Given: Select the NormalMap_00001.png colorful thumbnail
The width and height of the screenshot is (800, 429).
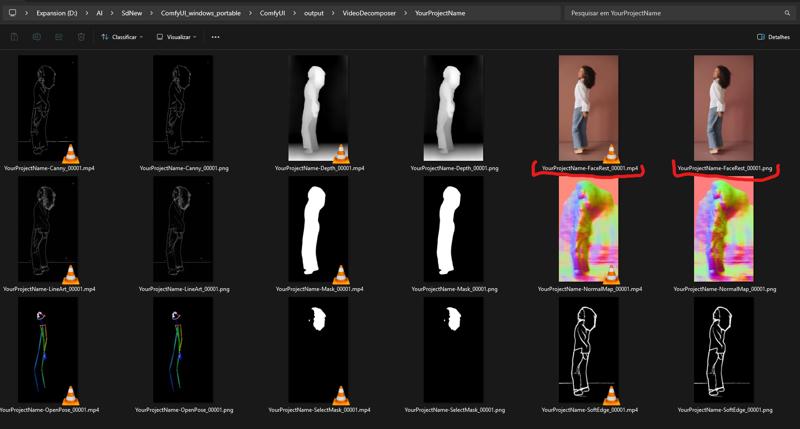Looking at the screenshot, I should (724, 230).
